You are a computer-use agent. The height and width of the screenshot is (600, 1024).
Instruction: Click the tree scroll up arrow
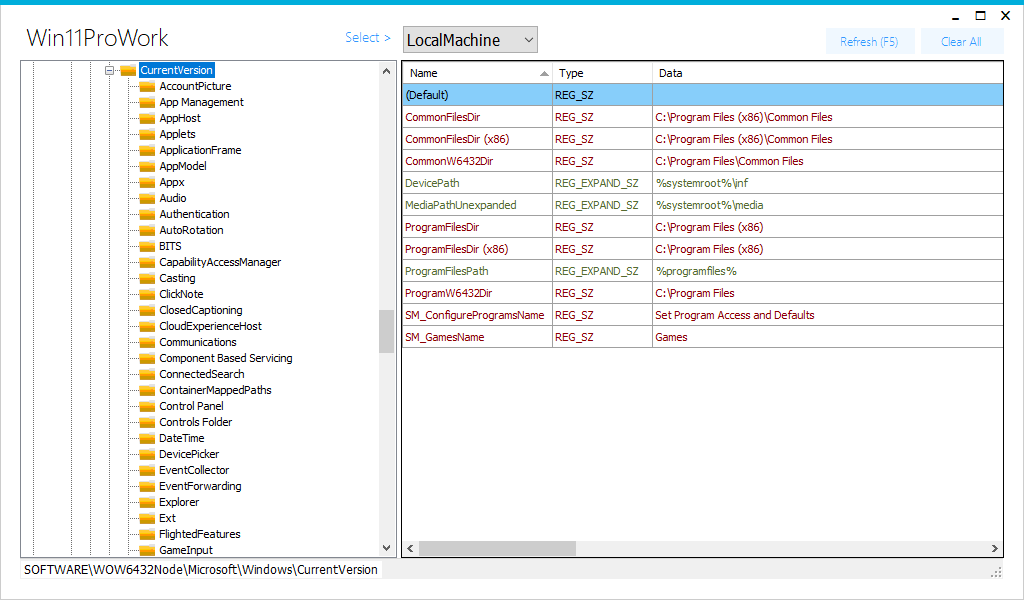[x=387, y=71]
